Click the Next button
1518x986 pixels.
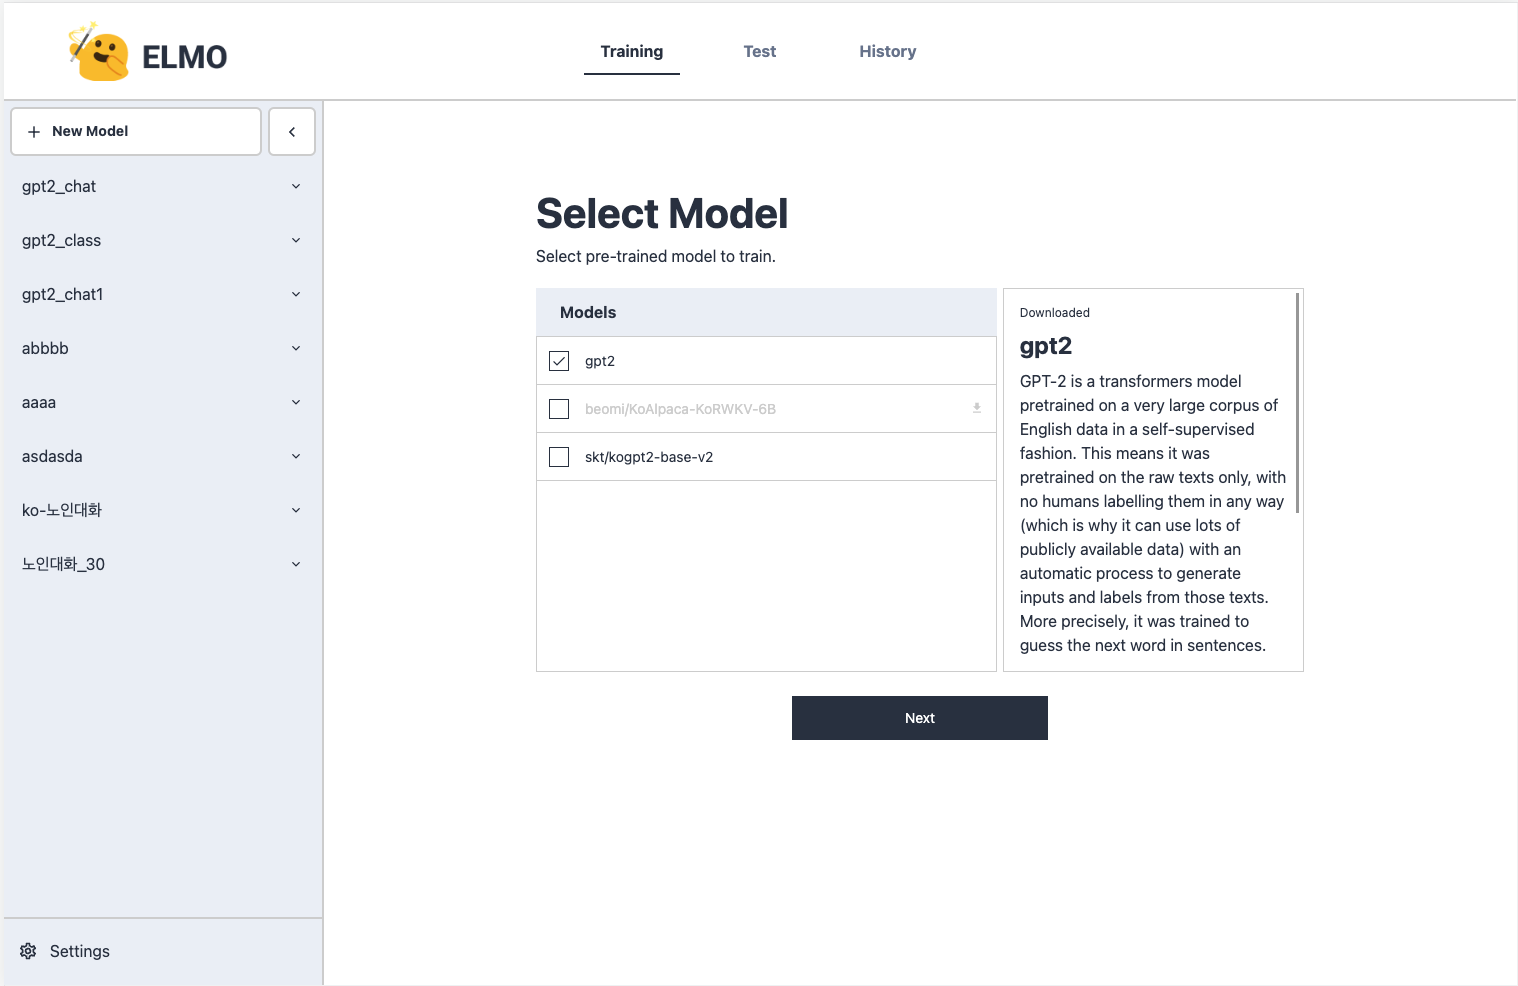[x=919, y=717]
